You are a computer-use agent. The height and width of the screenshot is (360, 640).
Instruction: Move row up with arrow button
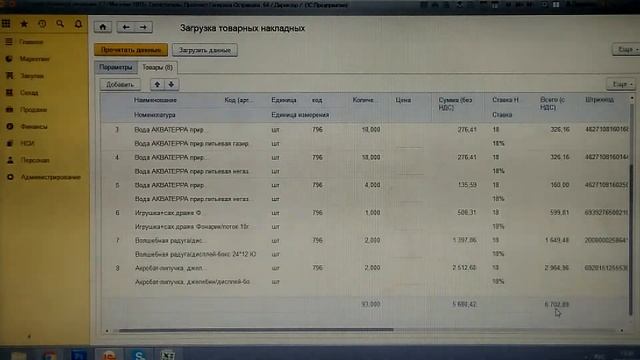(157, 84)
